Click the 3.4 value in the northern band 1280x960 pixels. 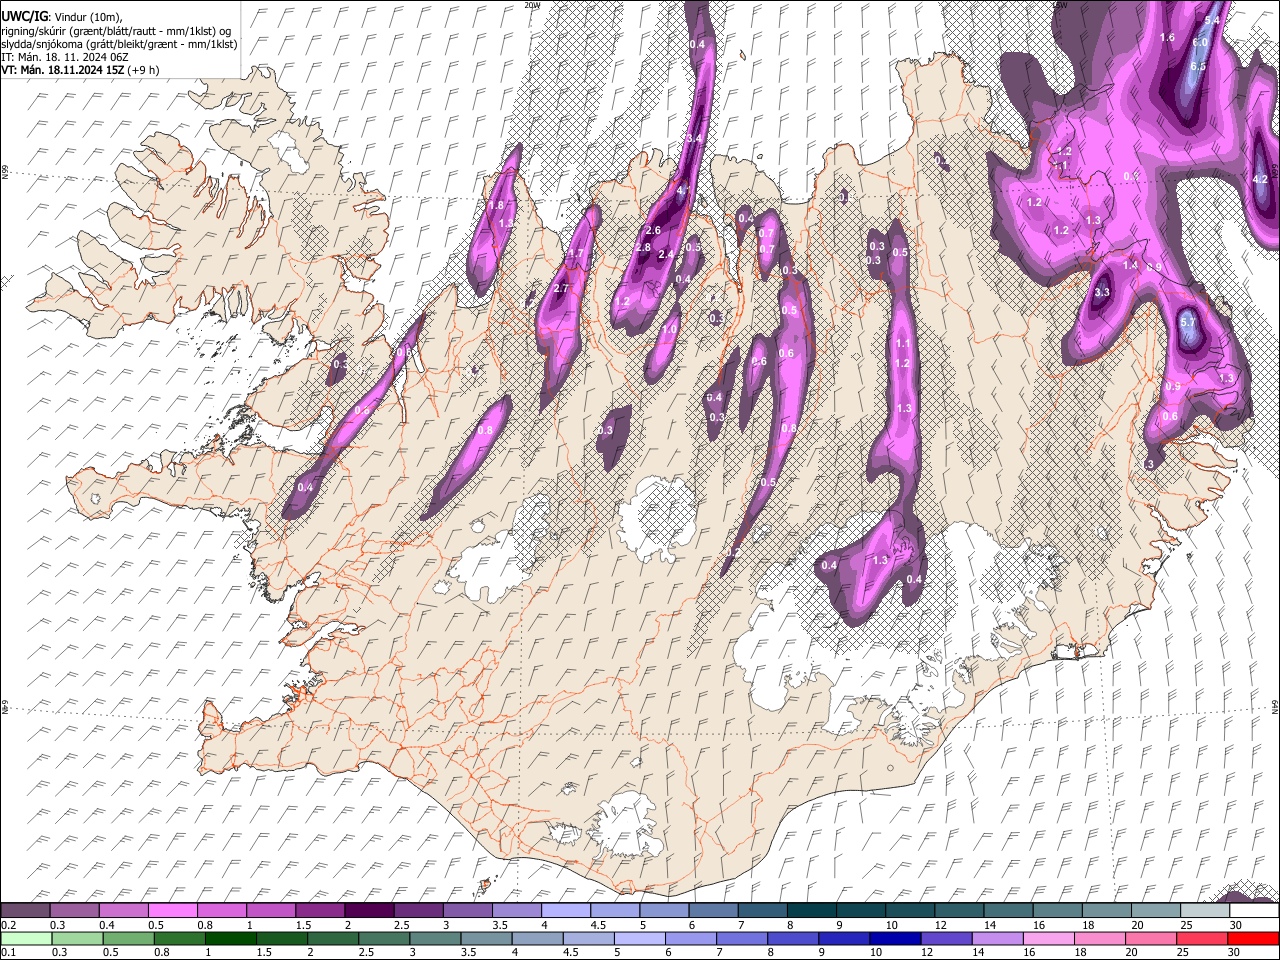coord(695,138)
